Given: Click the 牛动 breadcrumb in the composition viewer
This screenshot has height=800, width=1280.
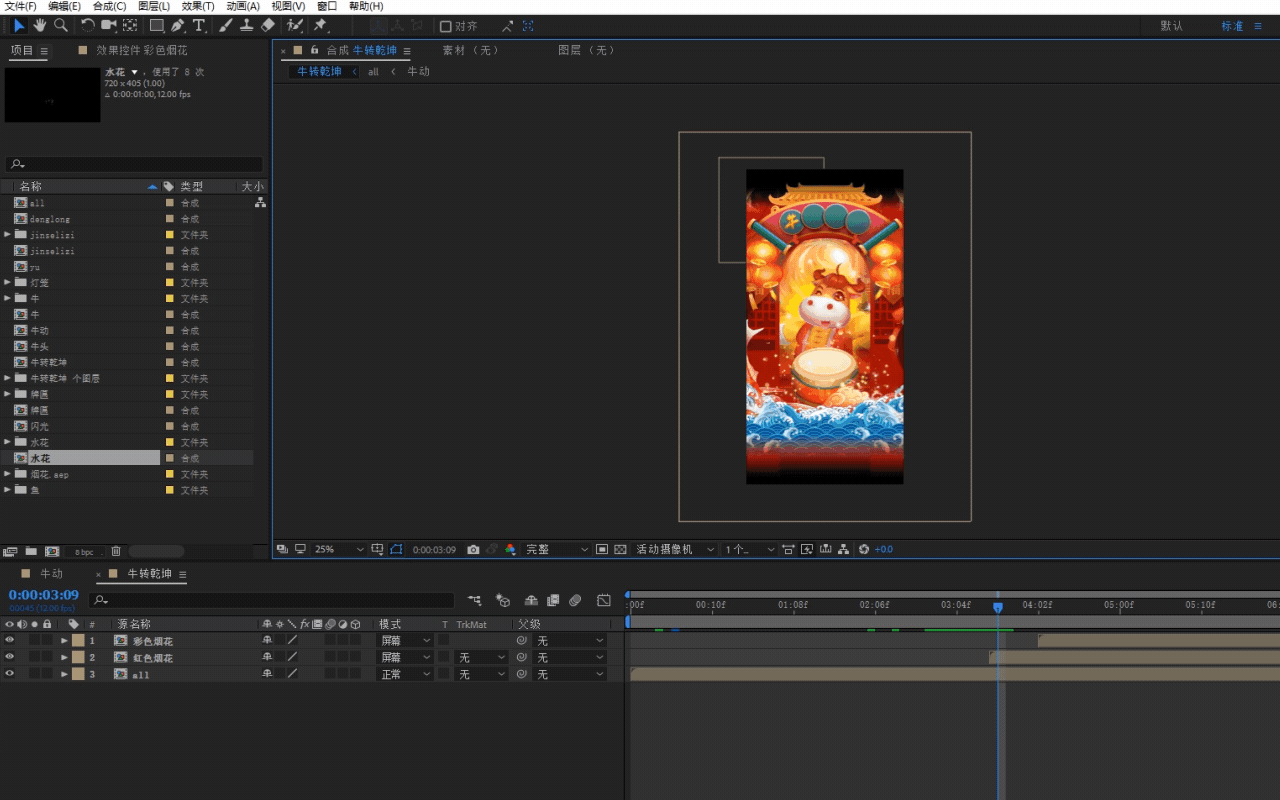Looking at the screenshot, I should click(x=418, y=72).
